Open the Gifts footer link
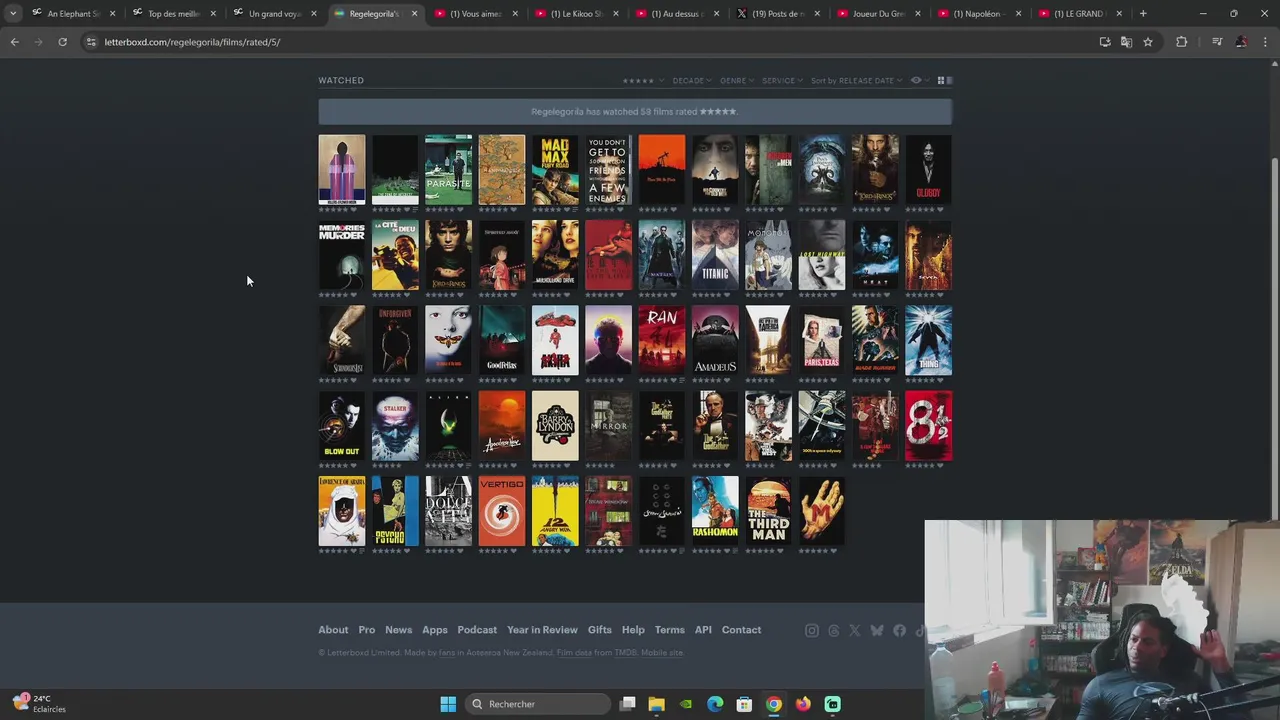 pyautogui.click(x=600, y=630)
